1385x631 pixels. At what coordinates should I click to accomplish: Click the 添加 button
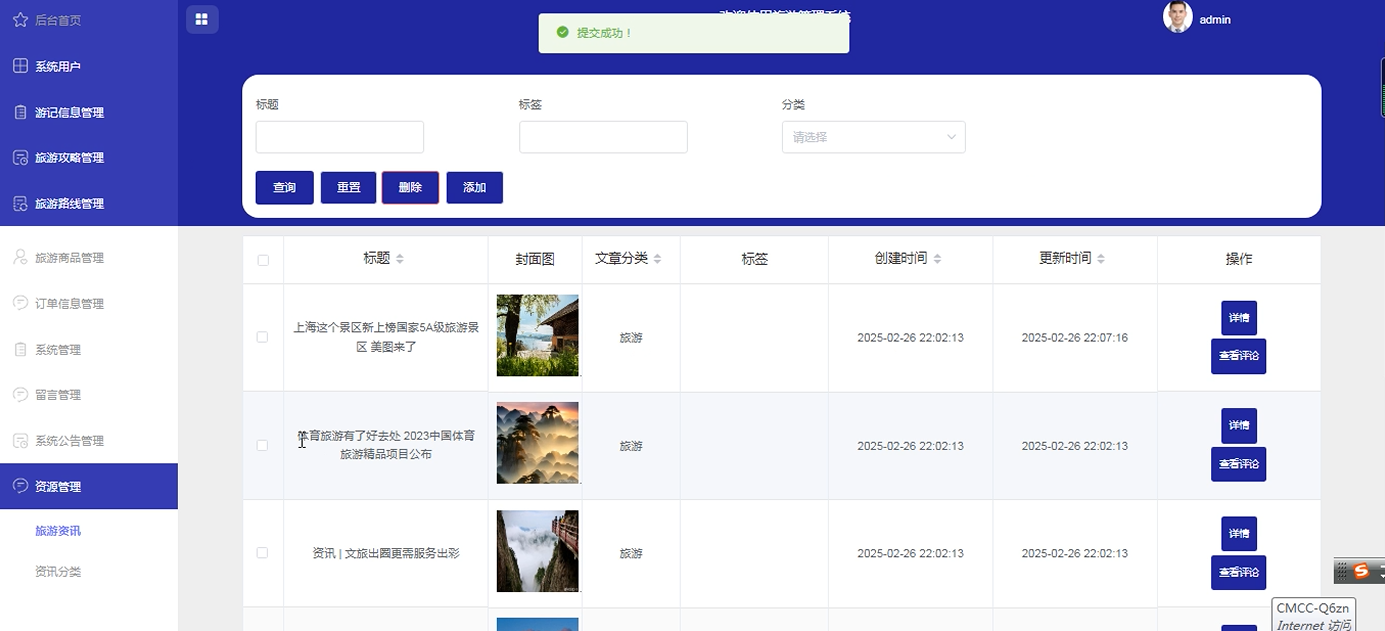tap(475, 187)
